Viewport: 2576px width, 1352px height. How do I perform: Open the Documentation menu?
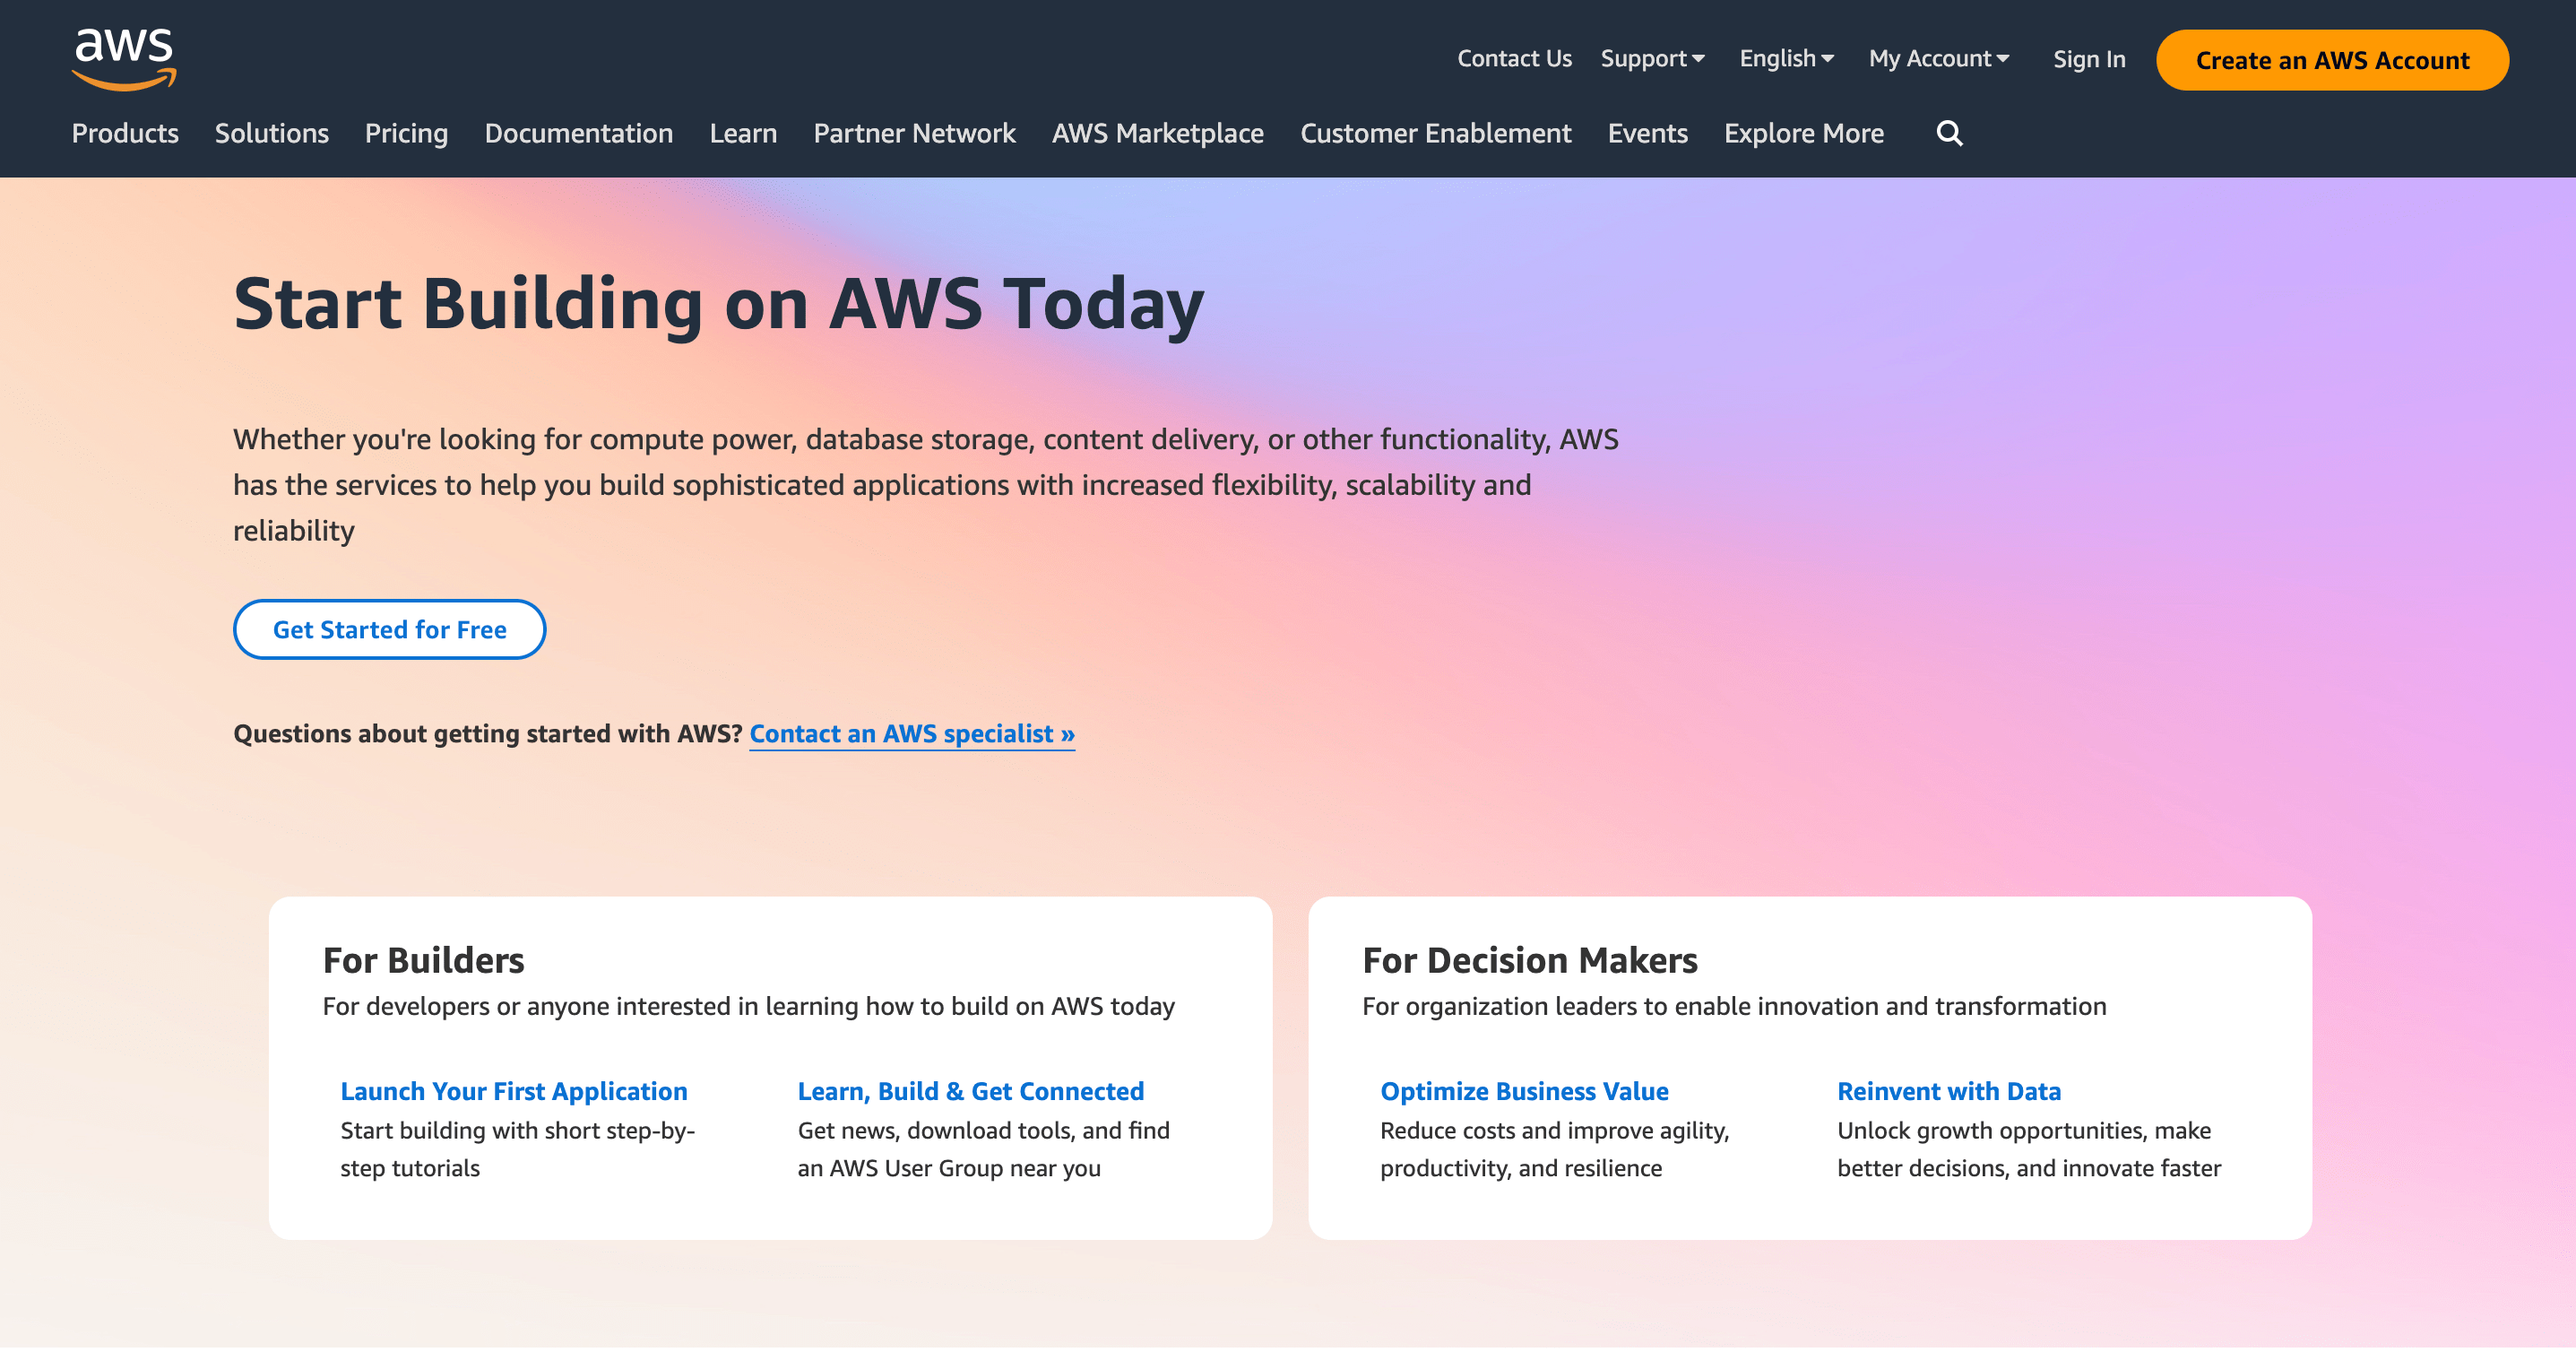click(x=578, y=133)
